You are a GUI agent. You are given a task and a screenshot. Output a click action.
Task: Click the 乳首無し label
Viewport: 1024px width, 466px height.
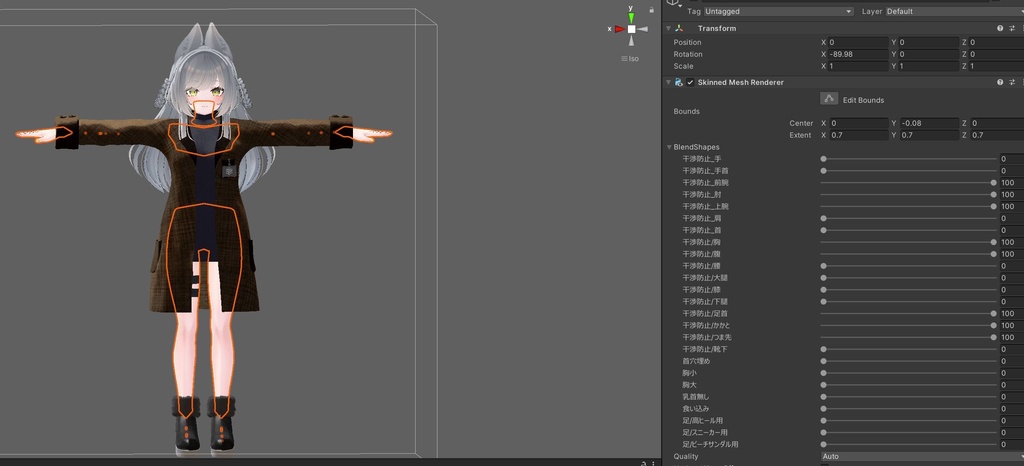[696, 397]
